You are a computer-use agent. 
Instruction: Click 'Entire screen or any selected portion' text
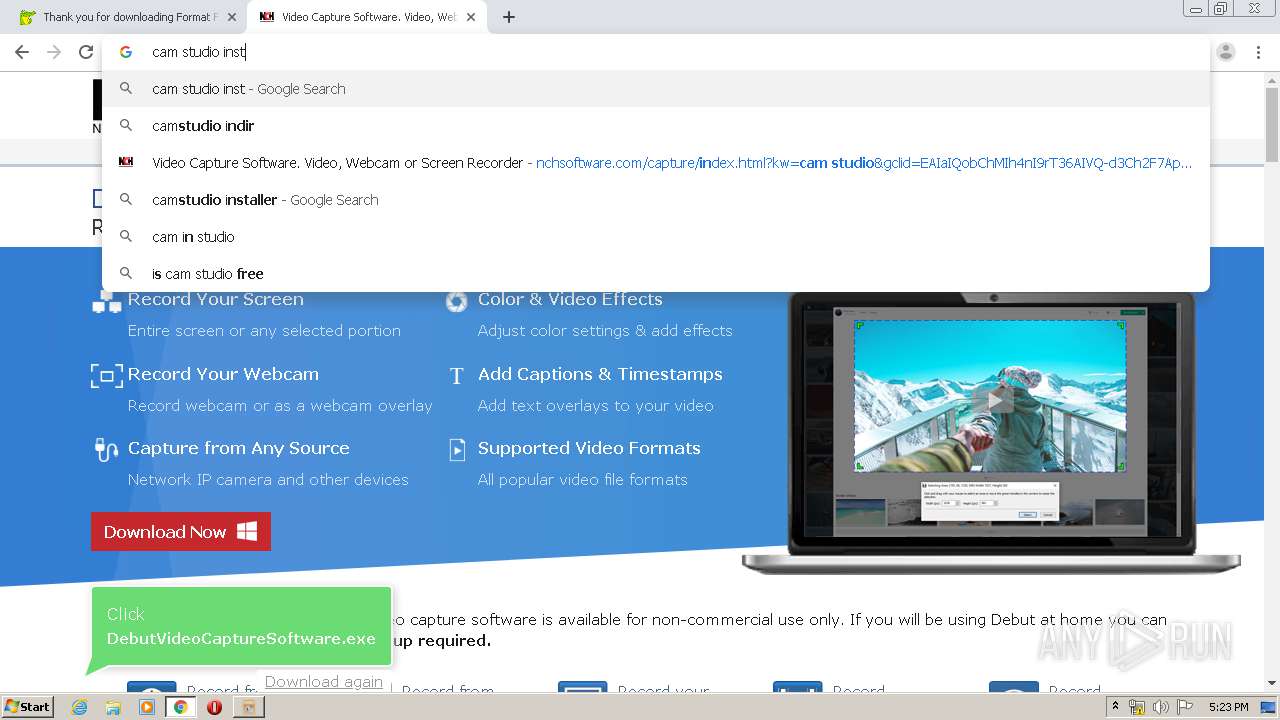[264, 330]
